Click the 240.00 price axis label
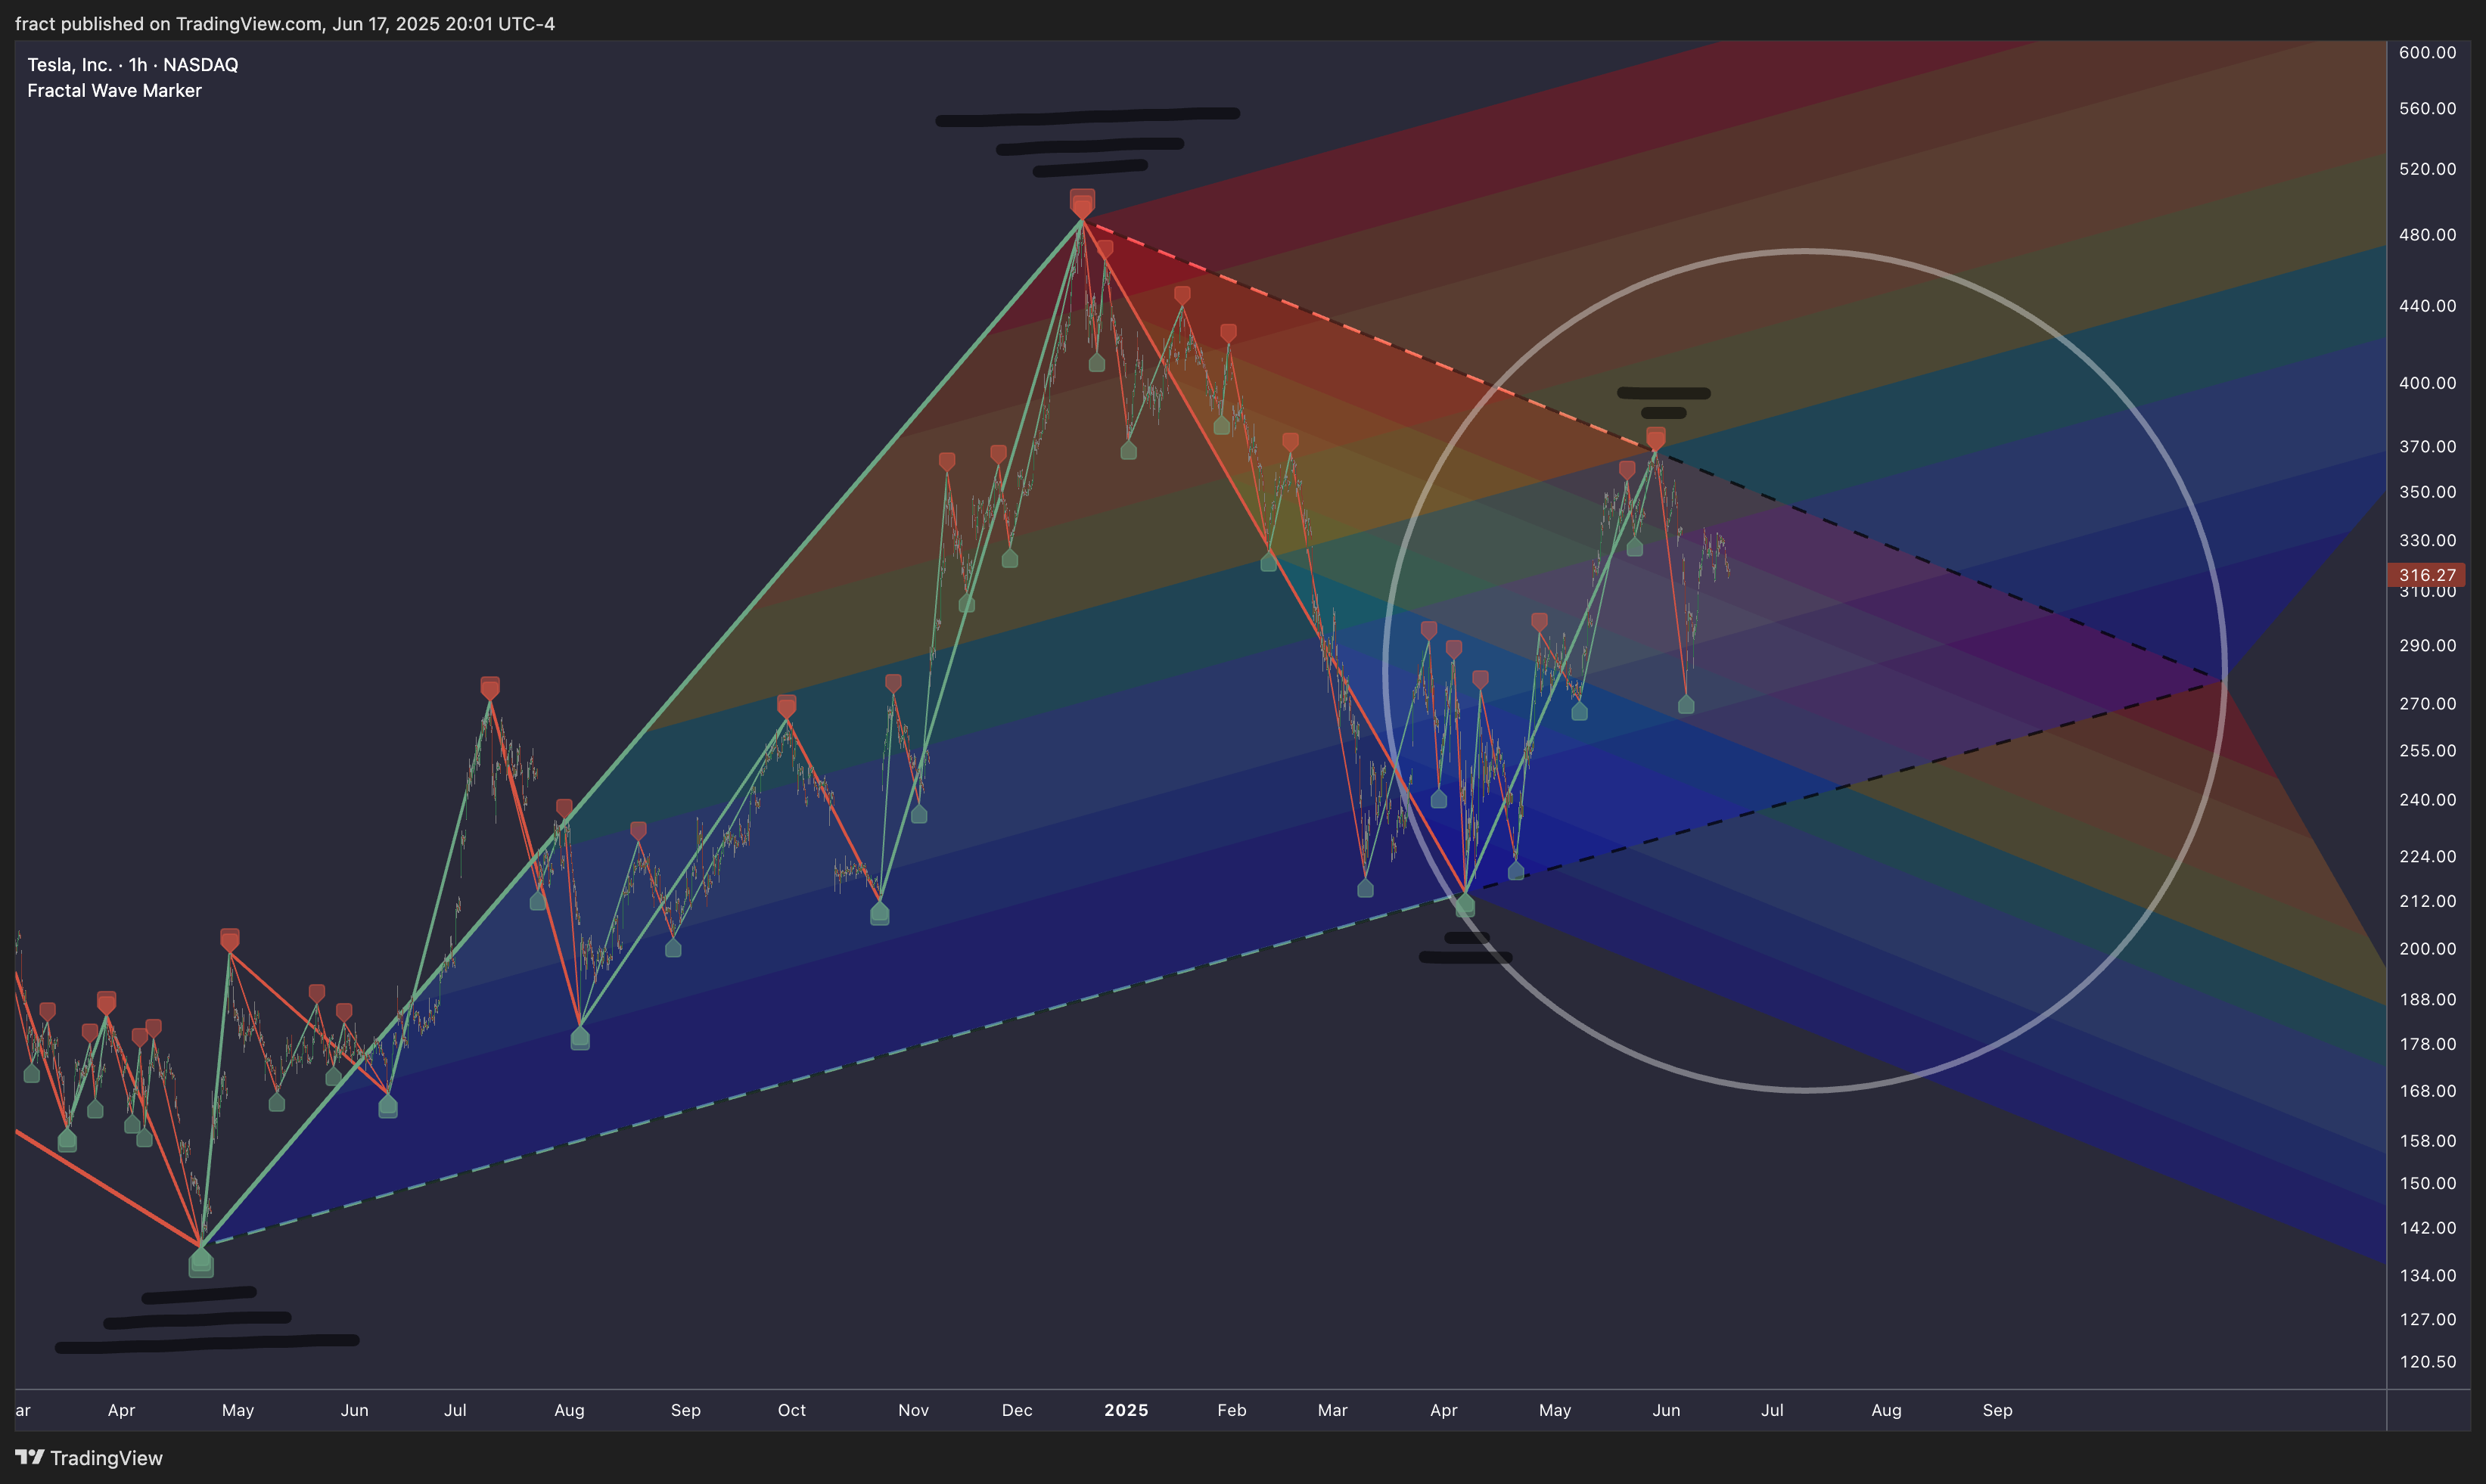Screen dimensions: 2486x1484 click(2427, 800)
